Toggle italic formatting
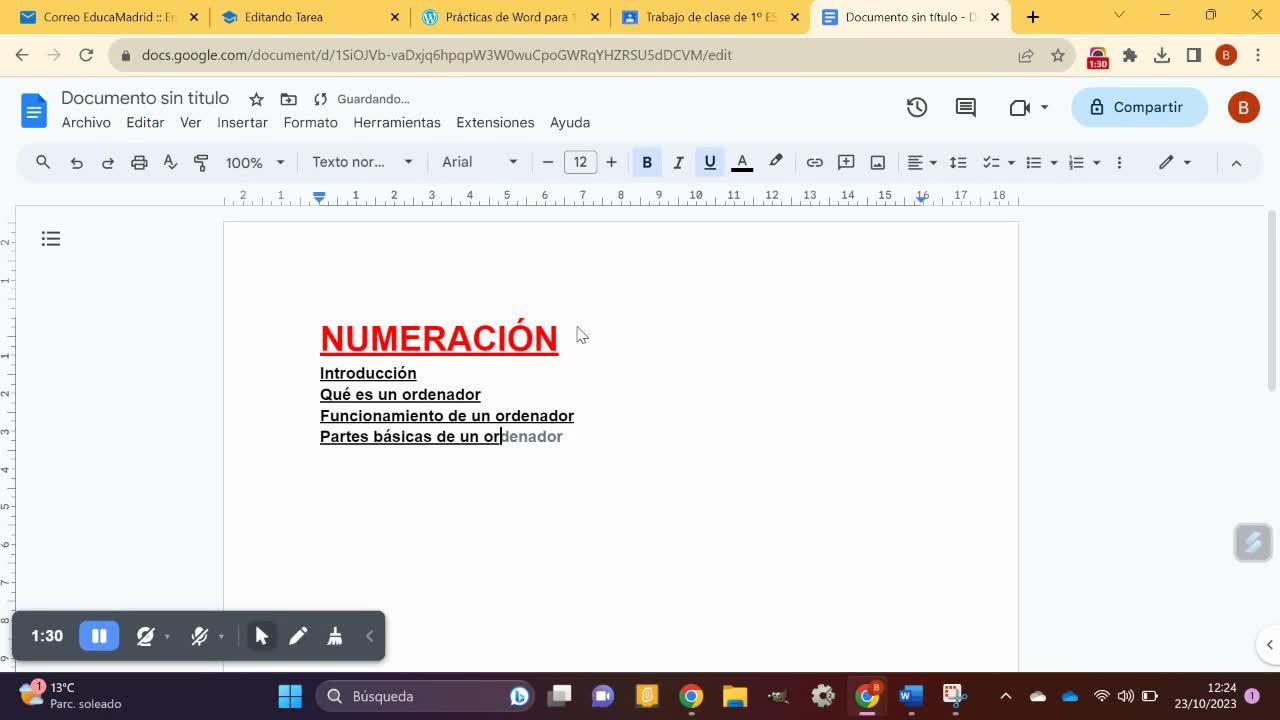This screenshot has height=720, width=1280. 678,162
